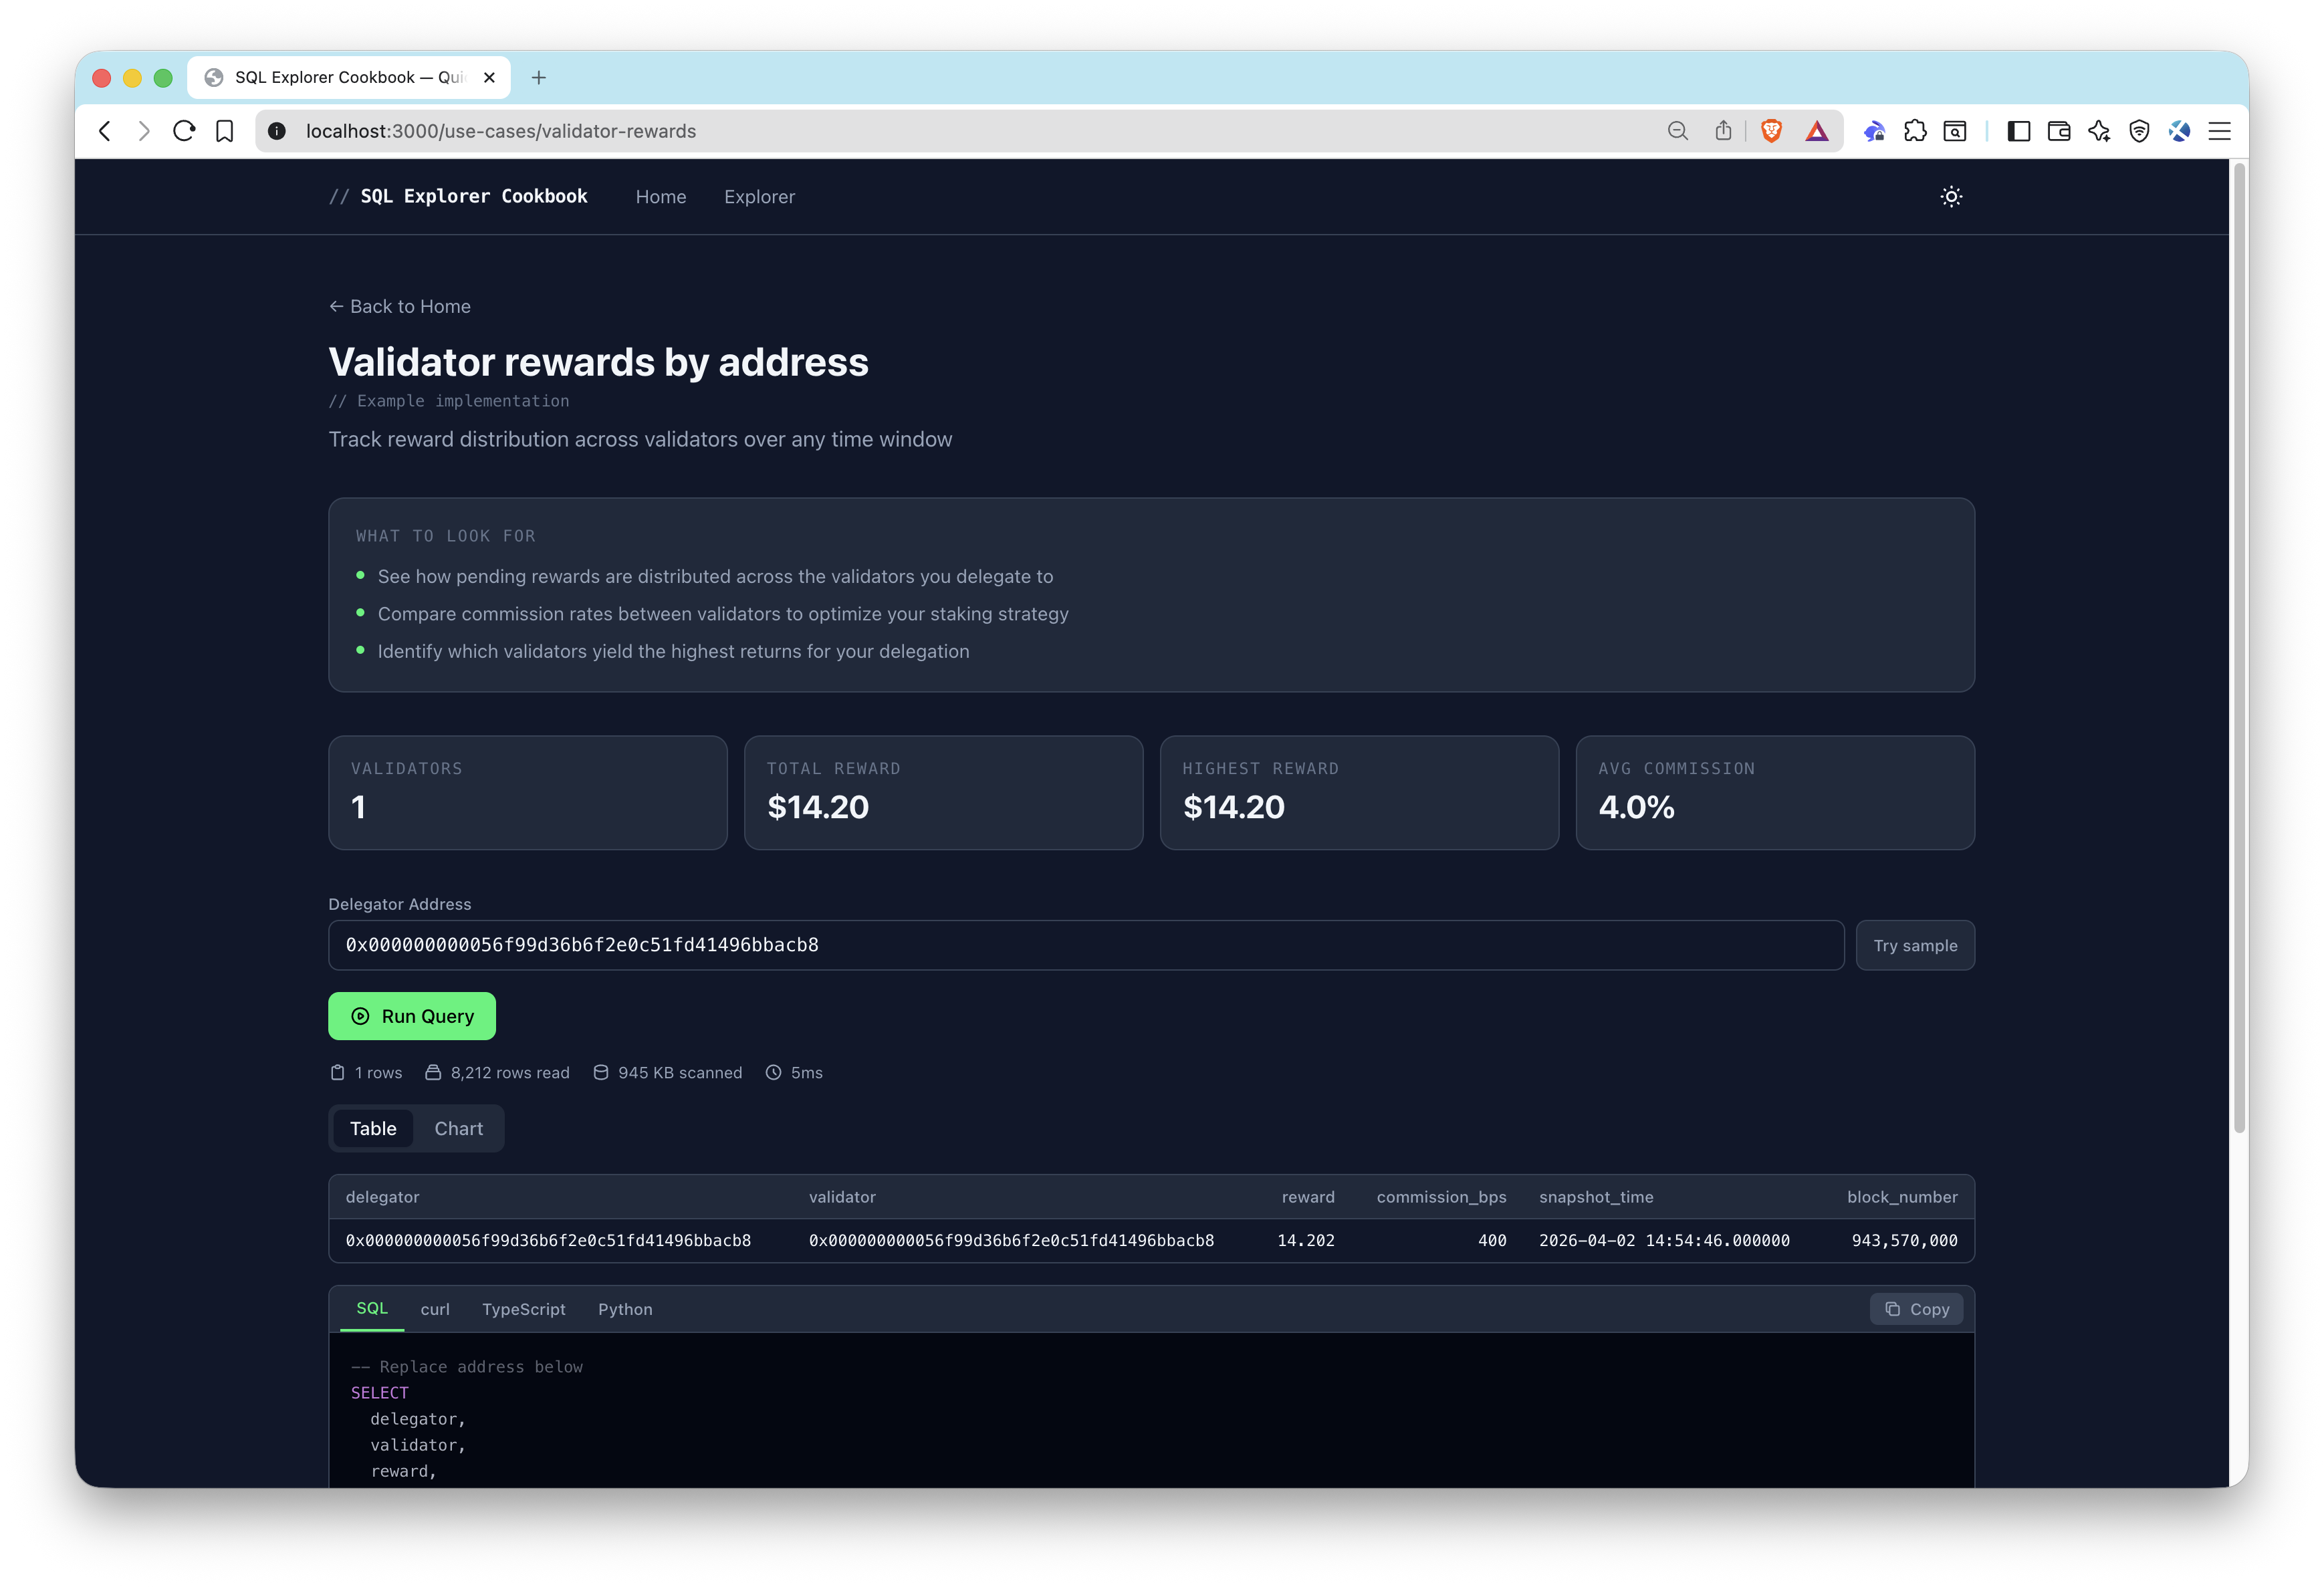The image size is (2324, 1587).
Task: Toggle the light/dark theme sun icon
Action: [1951, 196]
